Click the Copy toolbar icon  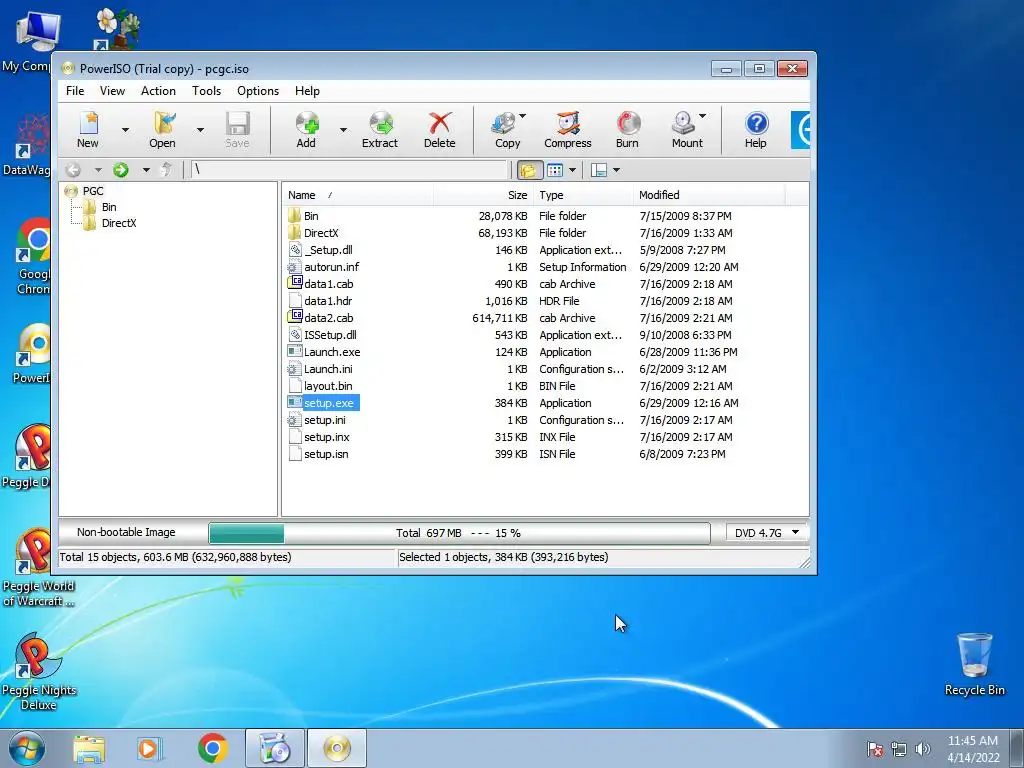point(504,130)
